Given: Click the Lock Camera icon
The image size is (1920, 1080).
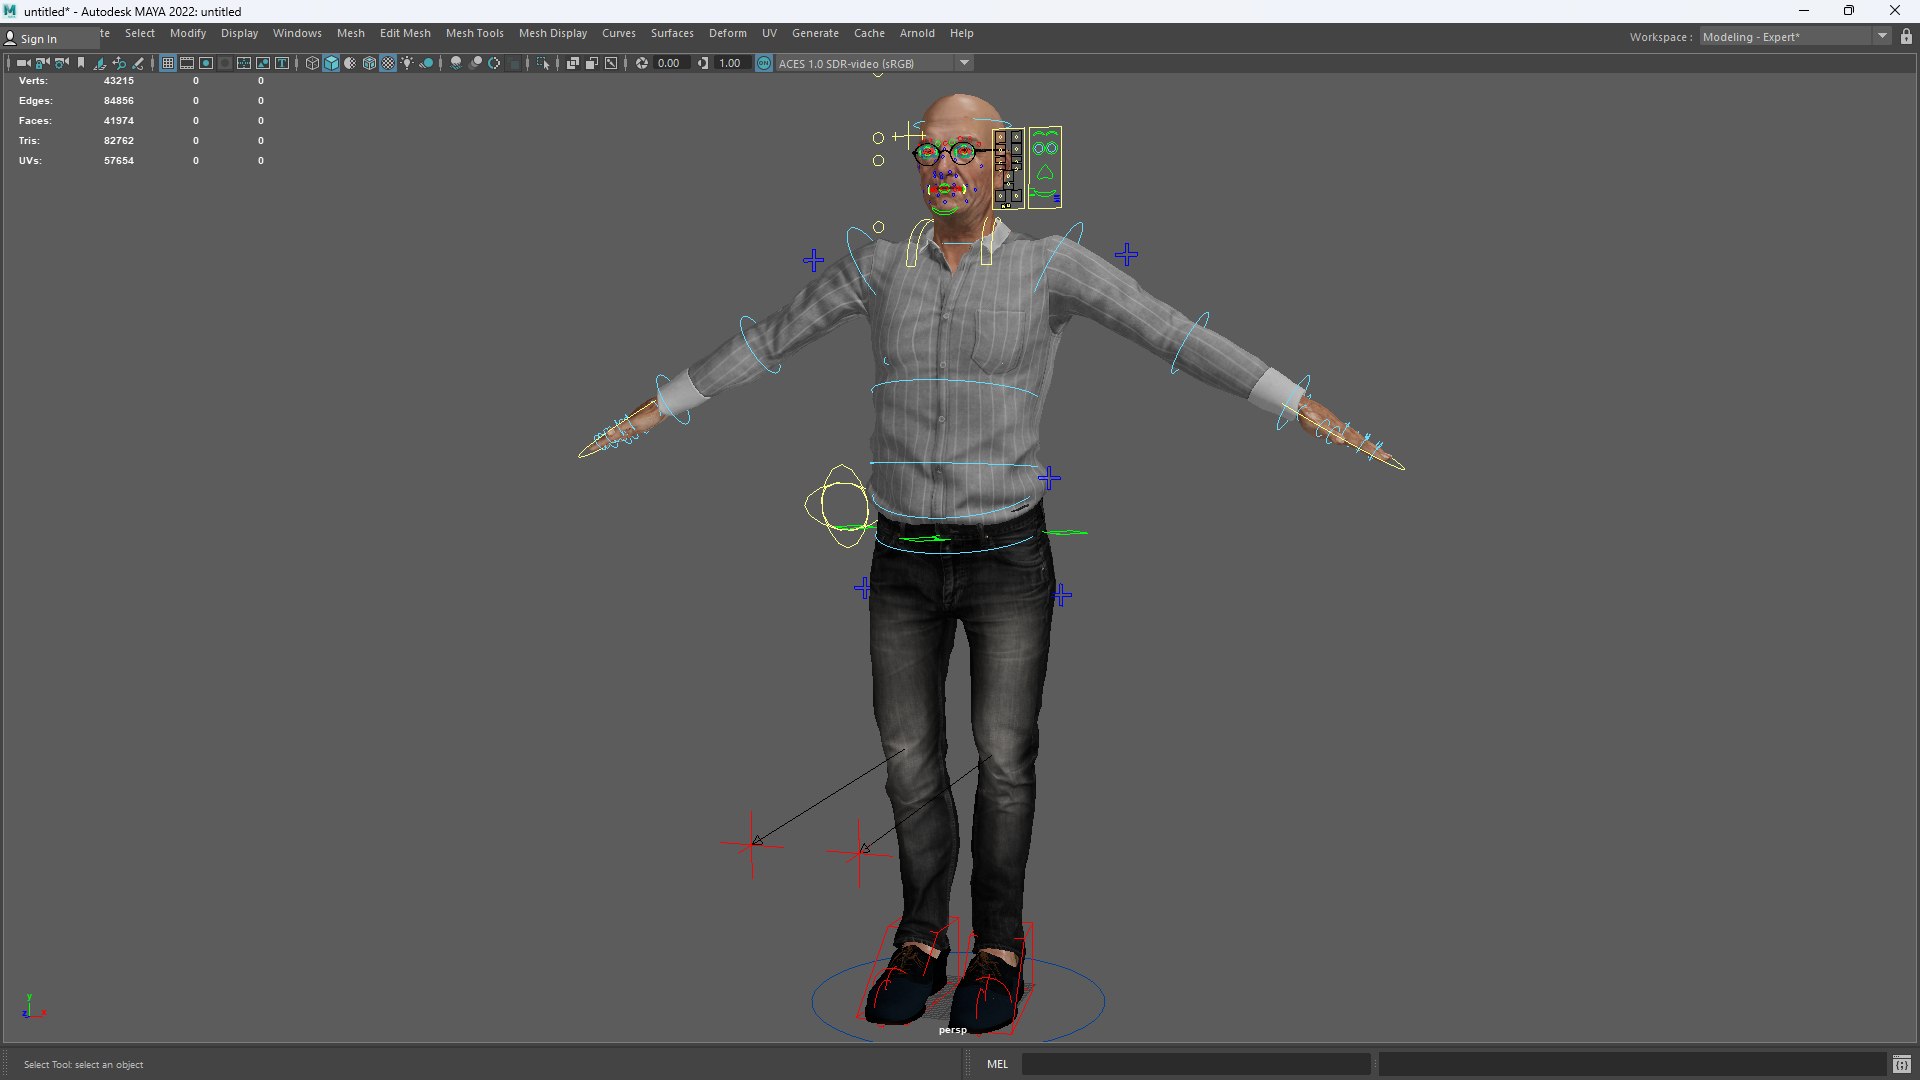Looking at the screenshot, I should pyautogui.click(x=42, y=63).
